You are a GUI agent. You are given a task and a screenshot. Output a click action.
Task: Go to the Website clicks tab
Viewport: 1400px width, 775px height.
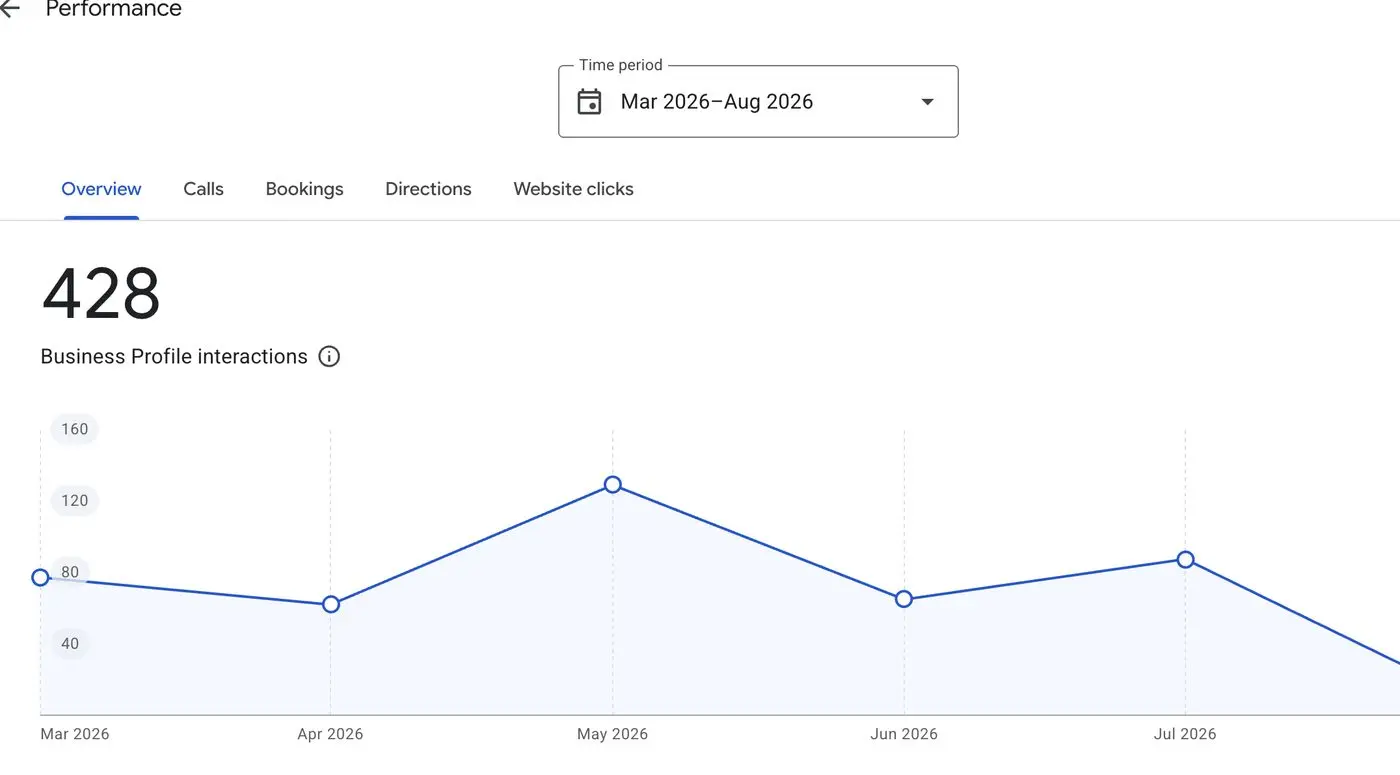pos(573,189)
